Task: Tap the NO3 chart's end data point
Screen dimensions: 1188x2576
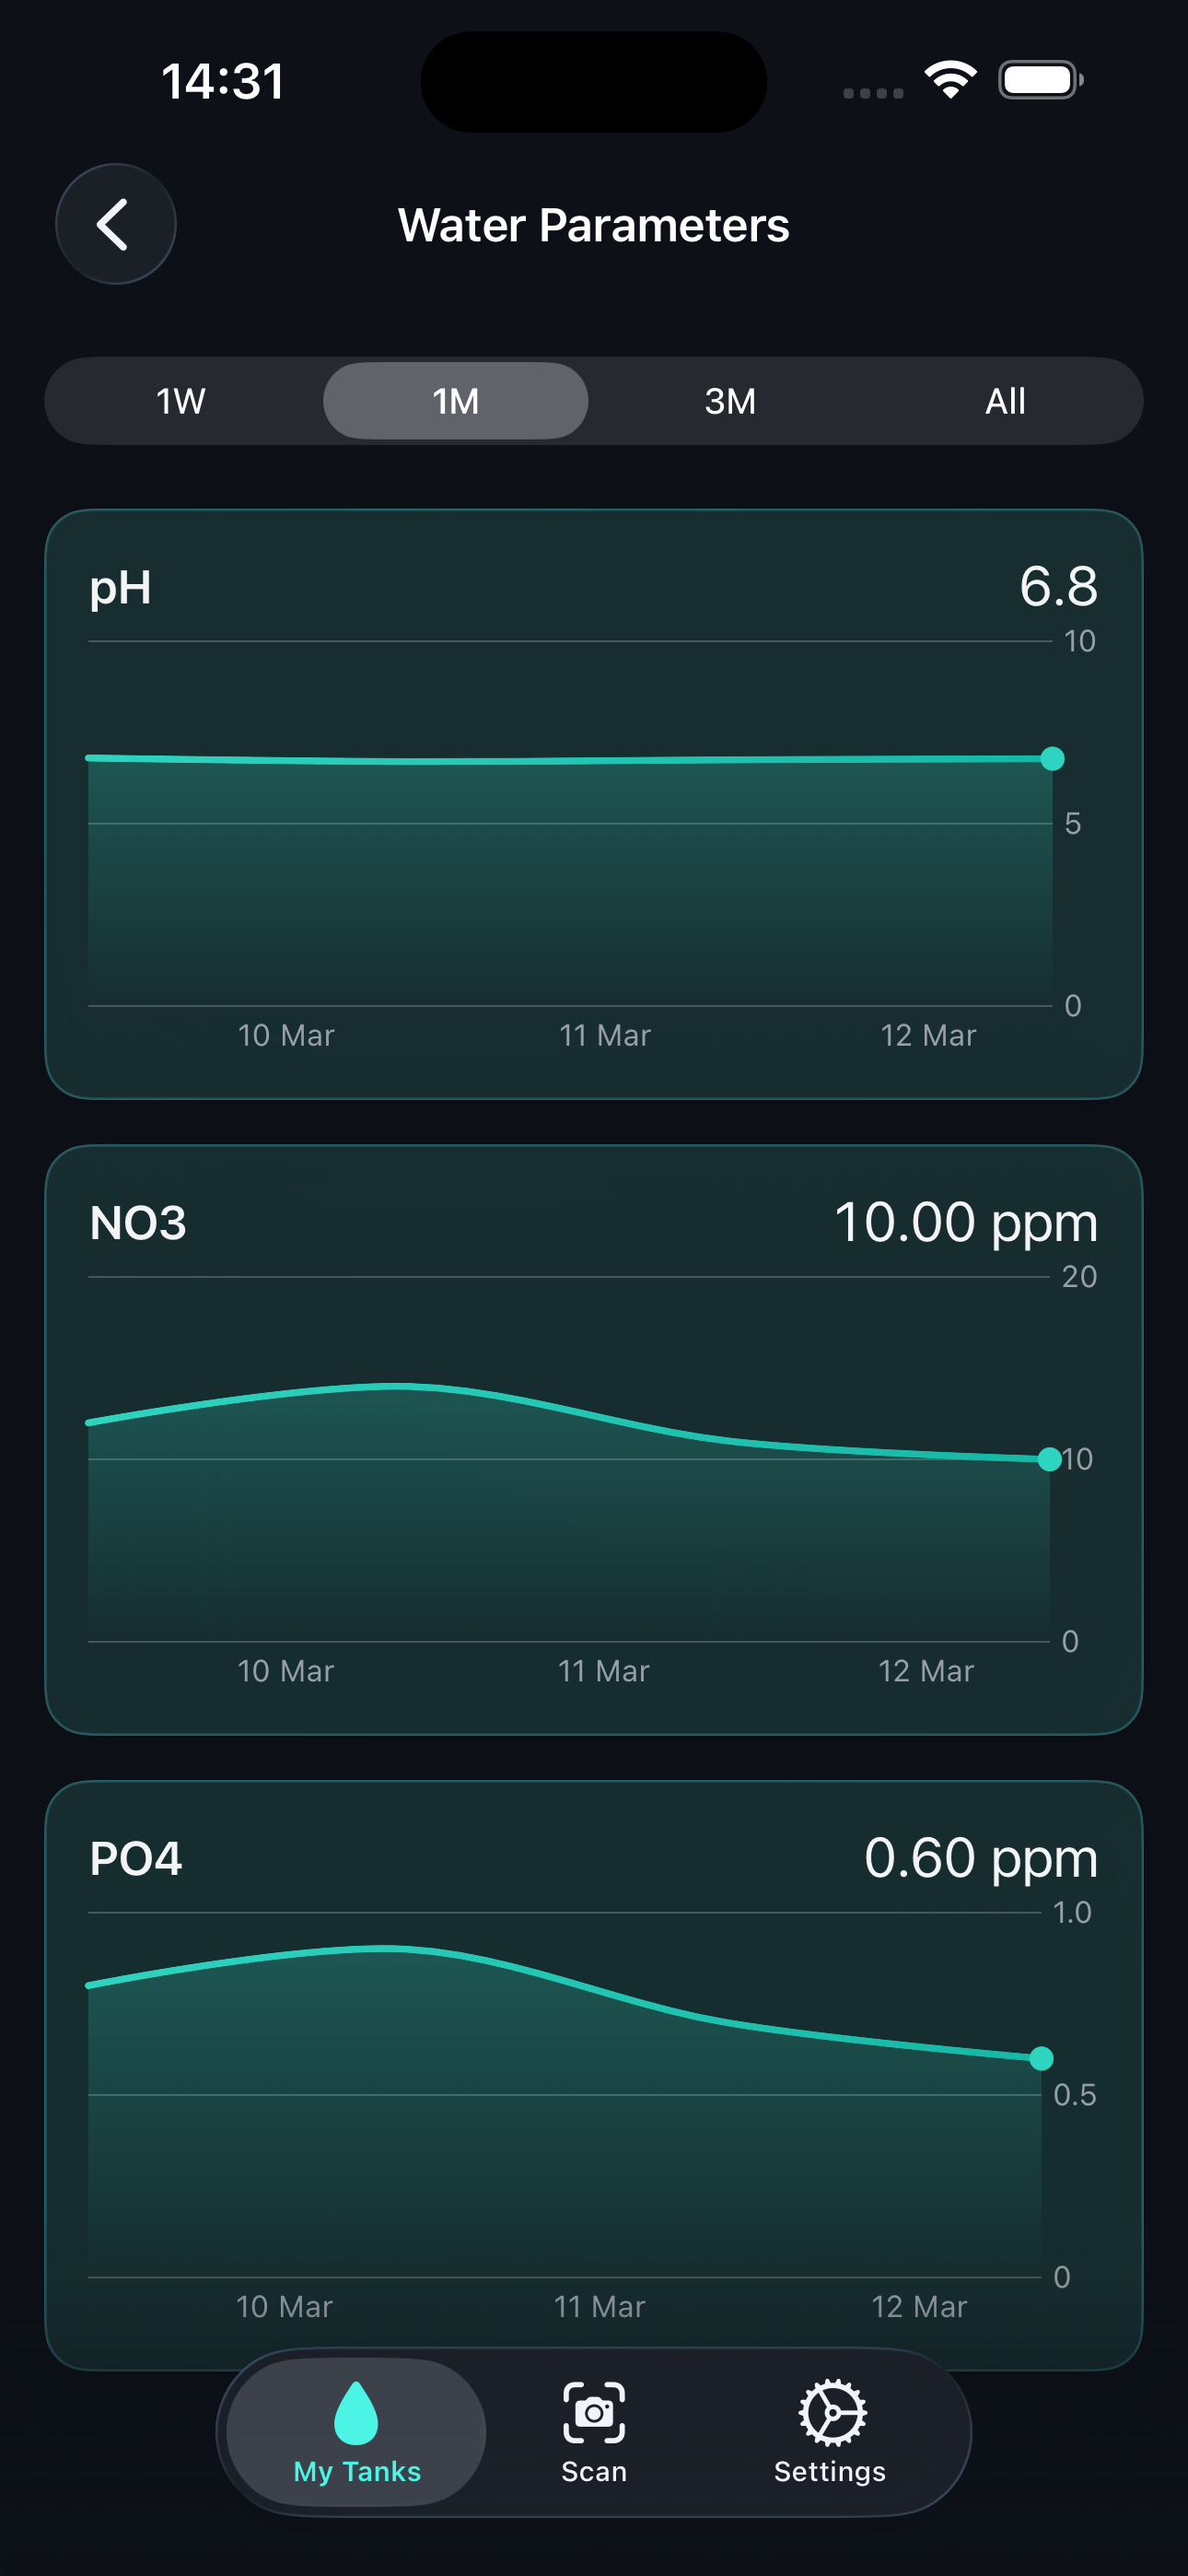Action: (1049, 1460)
